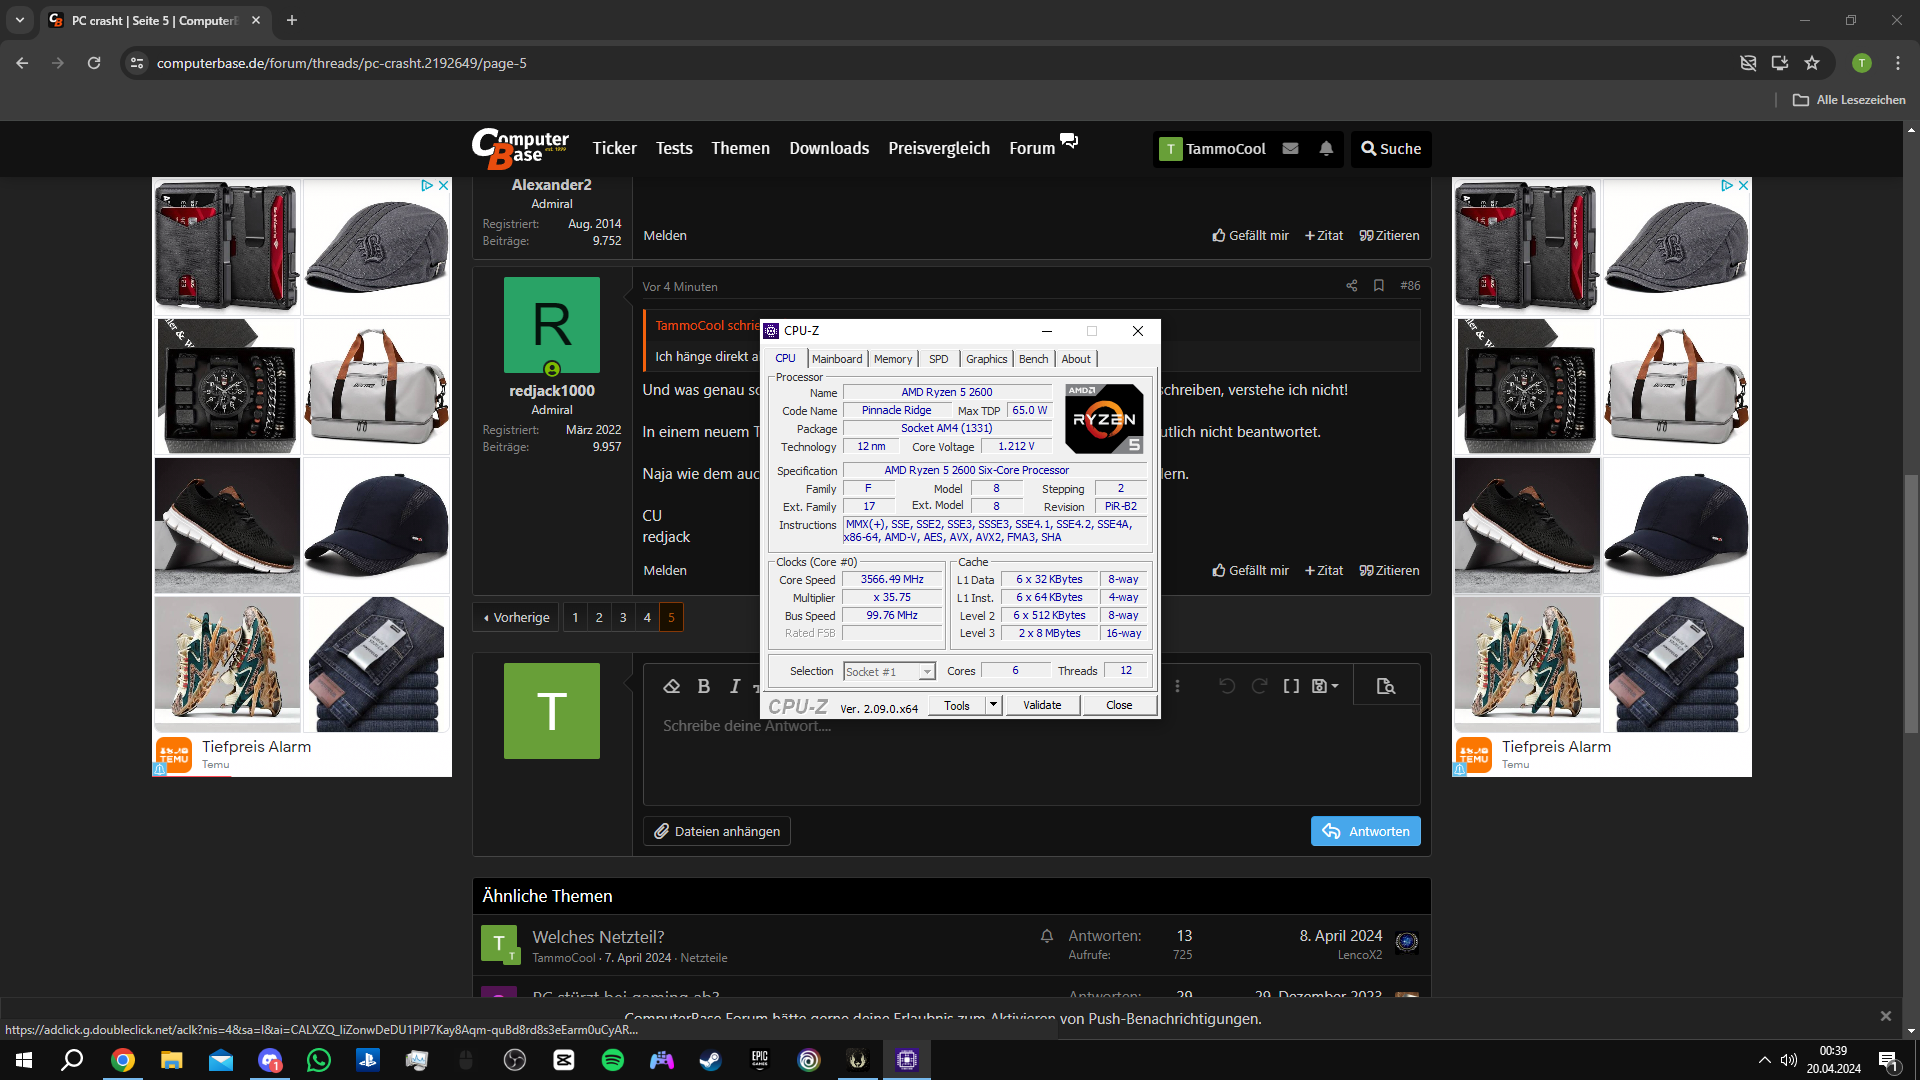This screenshot has width=1920, height=1080.
Task: Click the Steam taskbar icon
Action: click(711, 1060)
